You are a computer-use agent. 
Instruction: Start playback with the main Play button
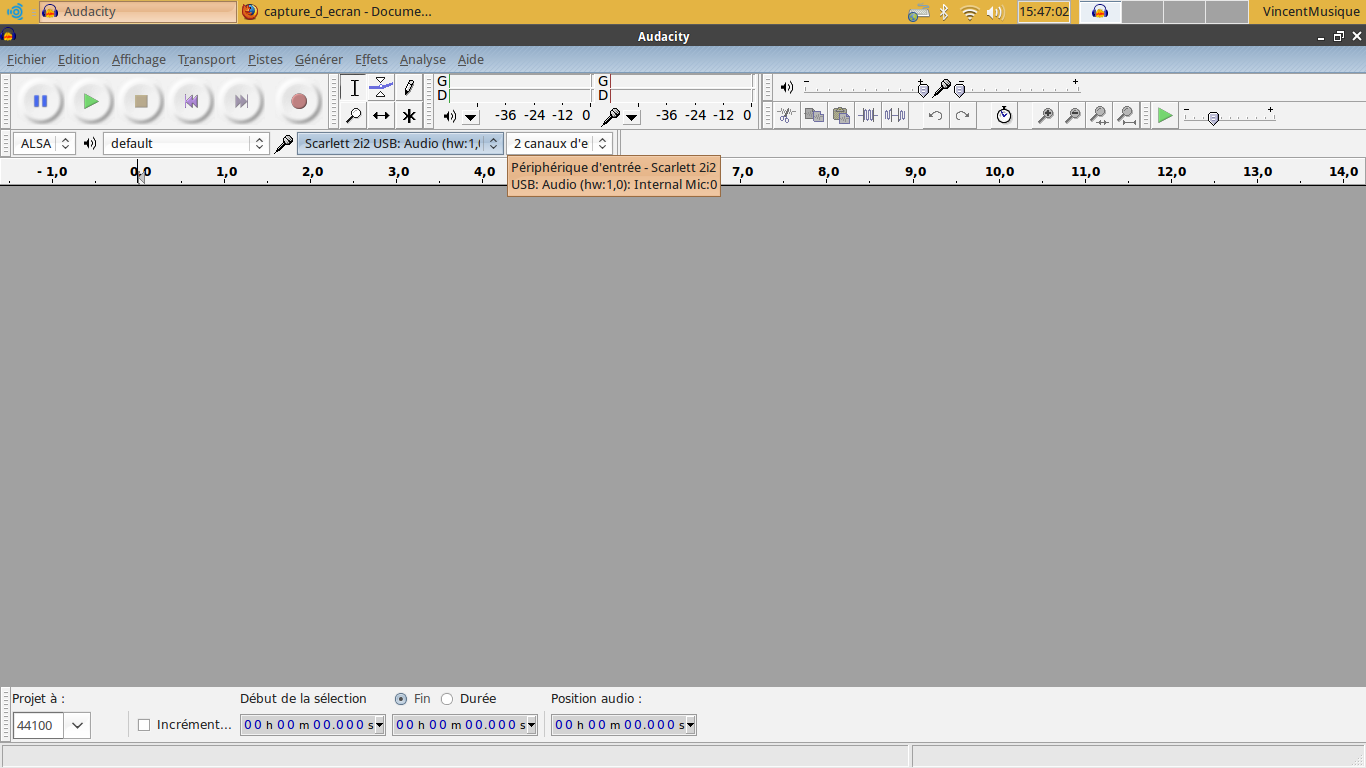pos(91,101)
